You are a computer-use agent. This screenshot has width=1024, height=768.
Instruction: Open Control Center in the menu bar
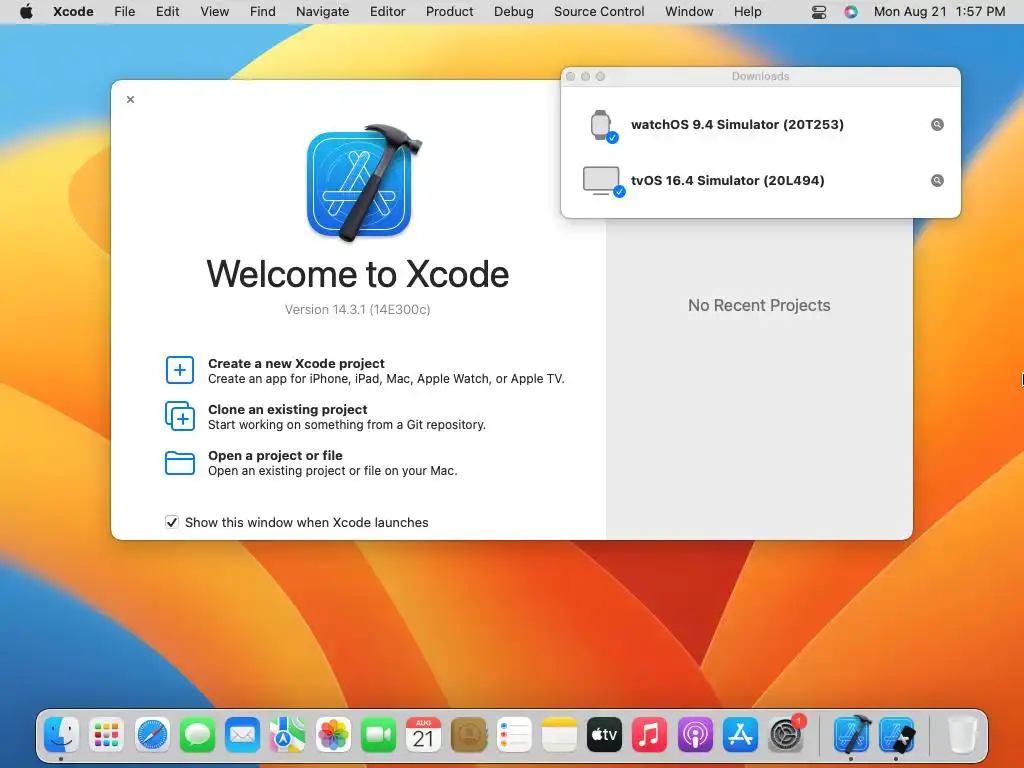coord(819,12)
